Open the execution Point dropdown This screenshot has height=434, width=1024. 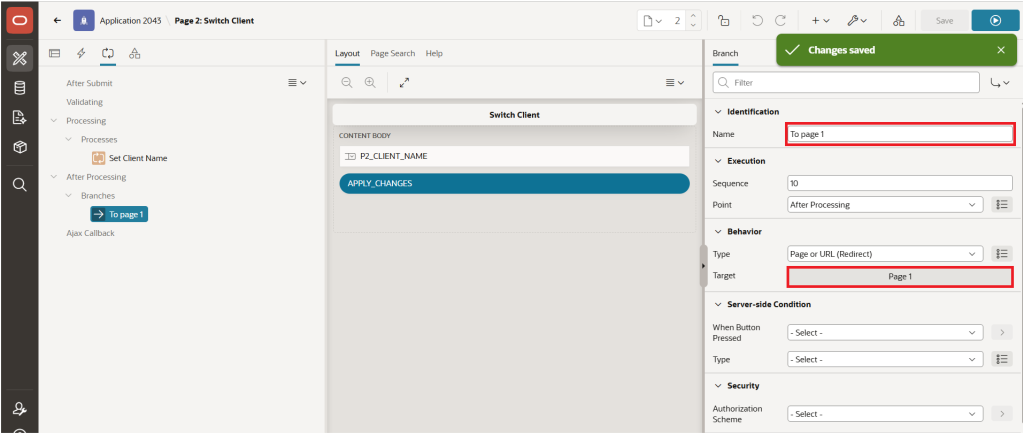[885, 204]
